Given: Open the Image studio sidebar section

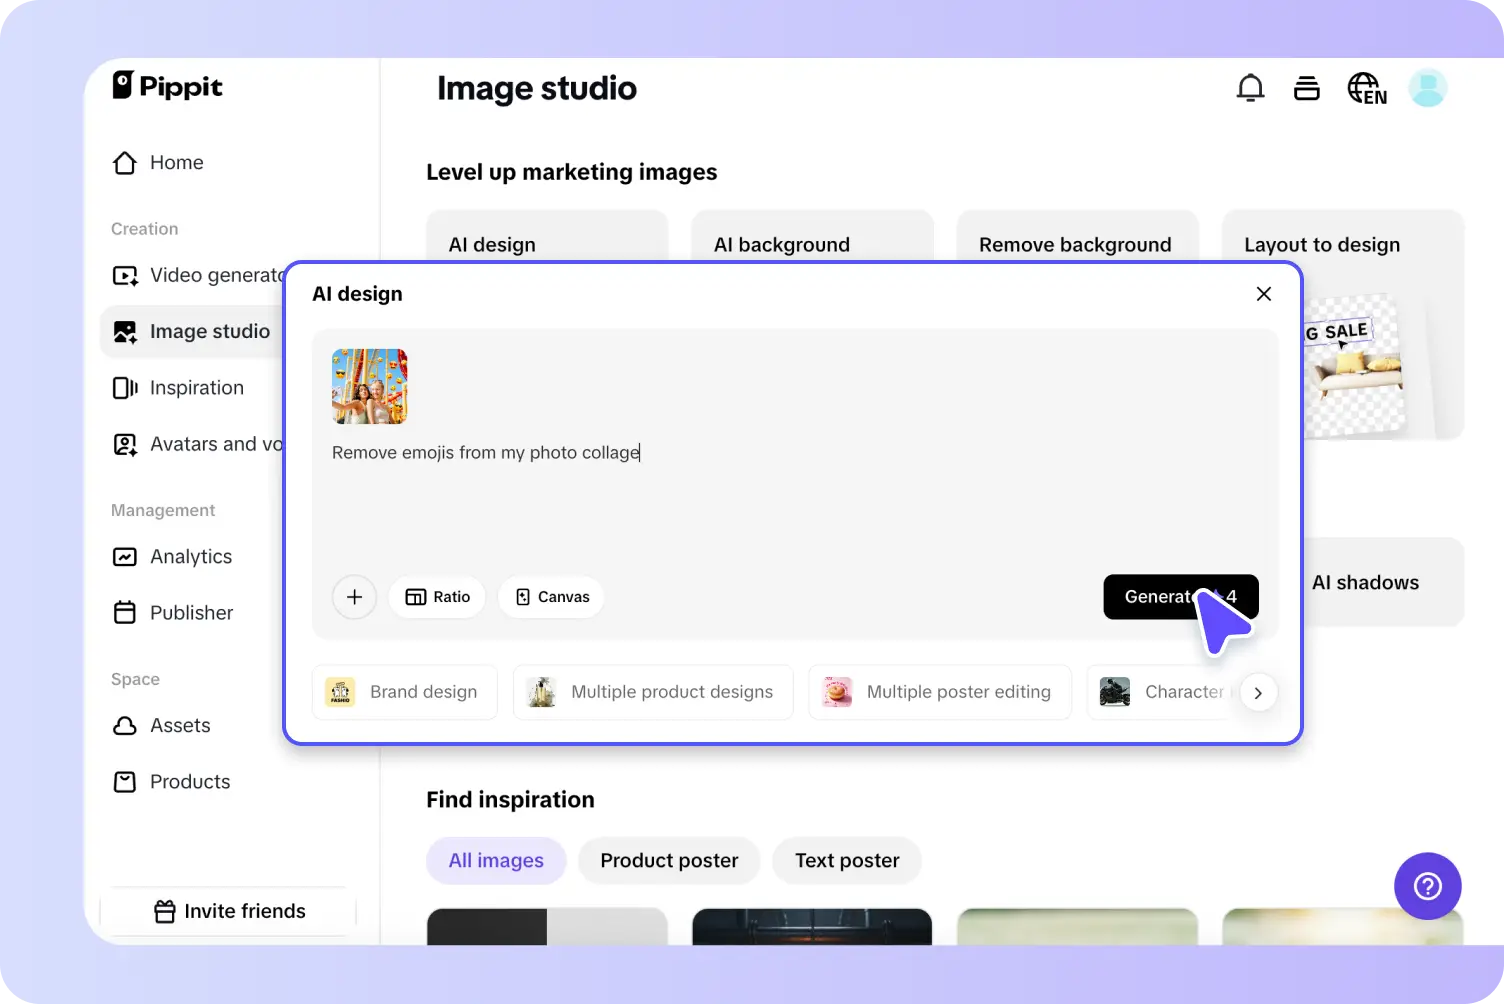Looking at the screenshot, I should (x=209, y=331).
